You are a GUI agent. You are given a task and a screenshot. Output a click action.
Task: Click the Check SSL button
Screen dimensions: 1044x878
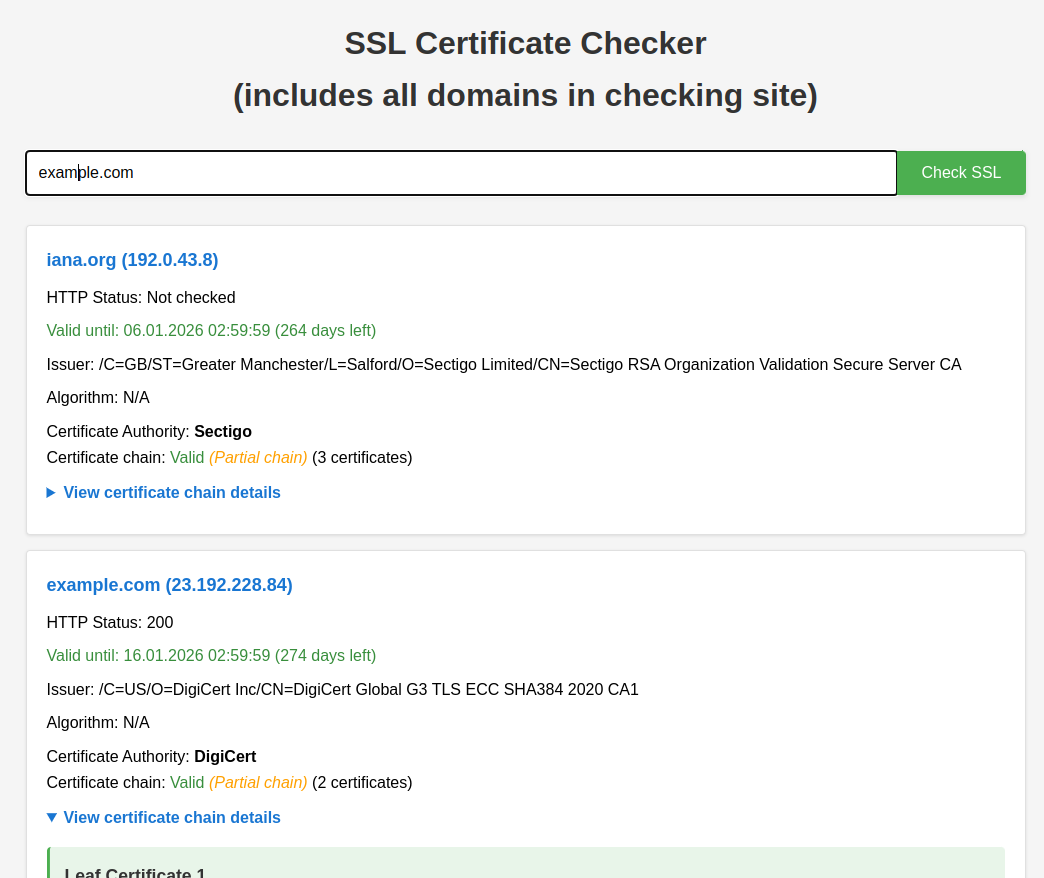960,172
